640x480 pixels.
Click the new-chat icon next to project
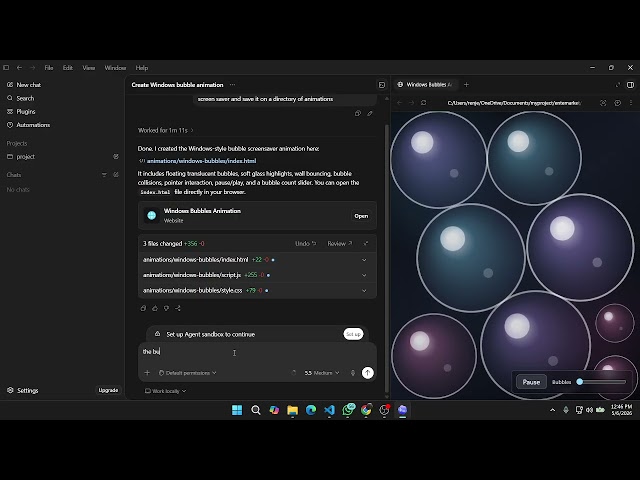coord(116,157)
